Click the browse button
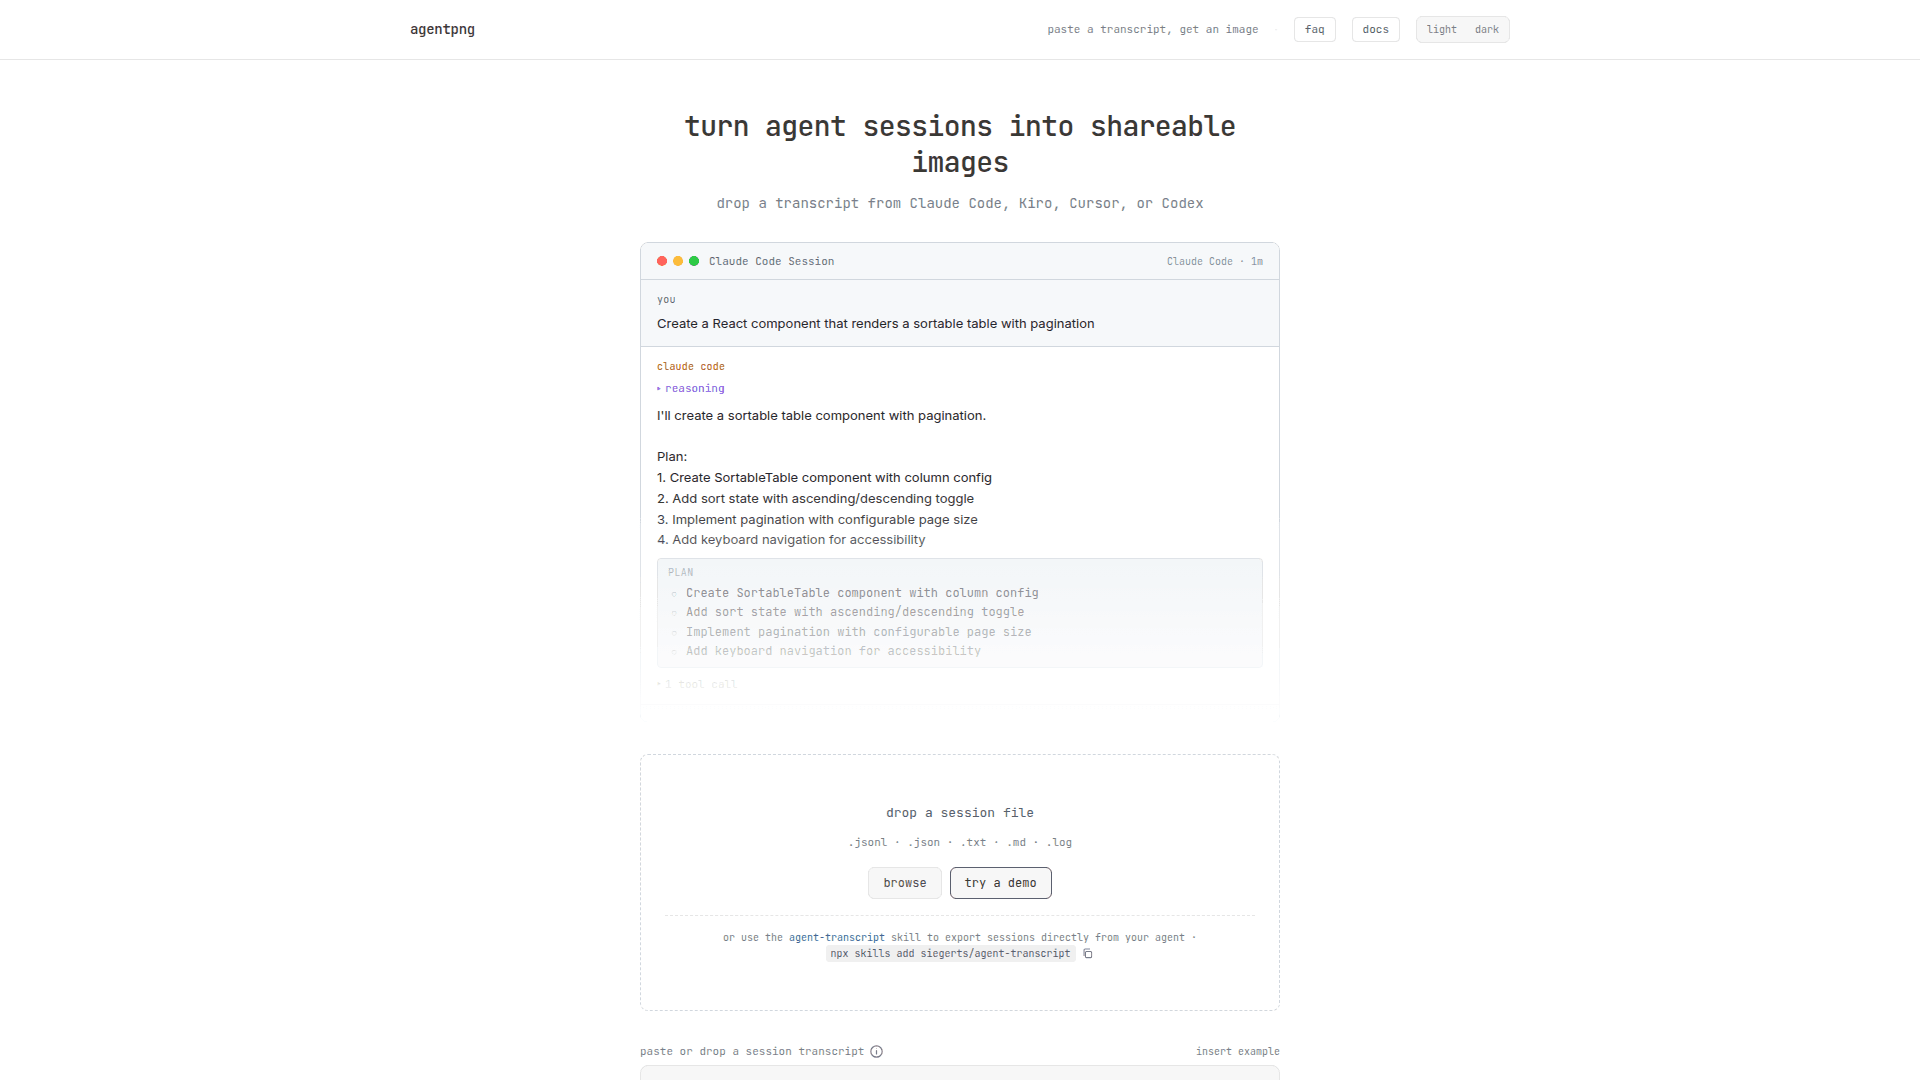Viewport: 1920px width, 1080px height. tap(904, 883)
